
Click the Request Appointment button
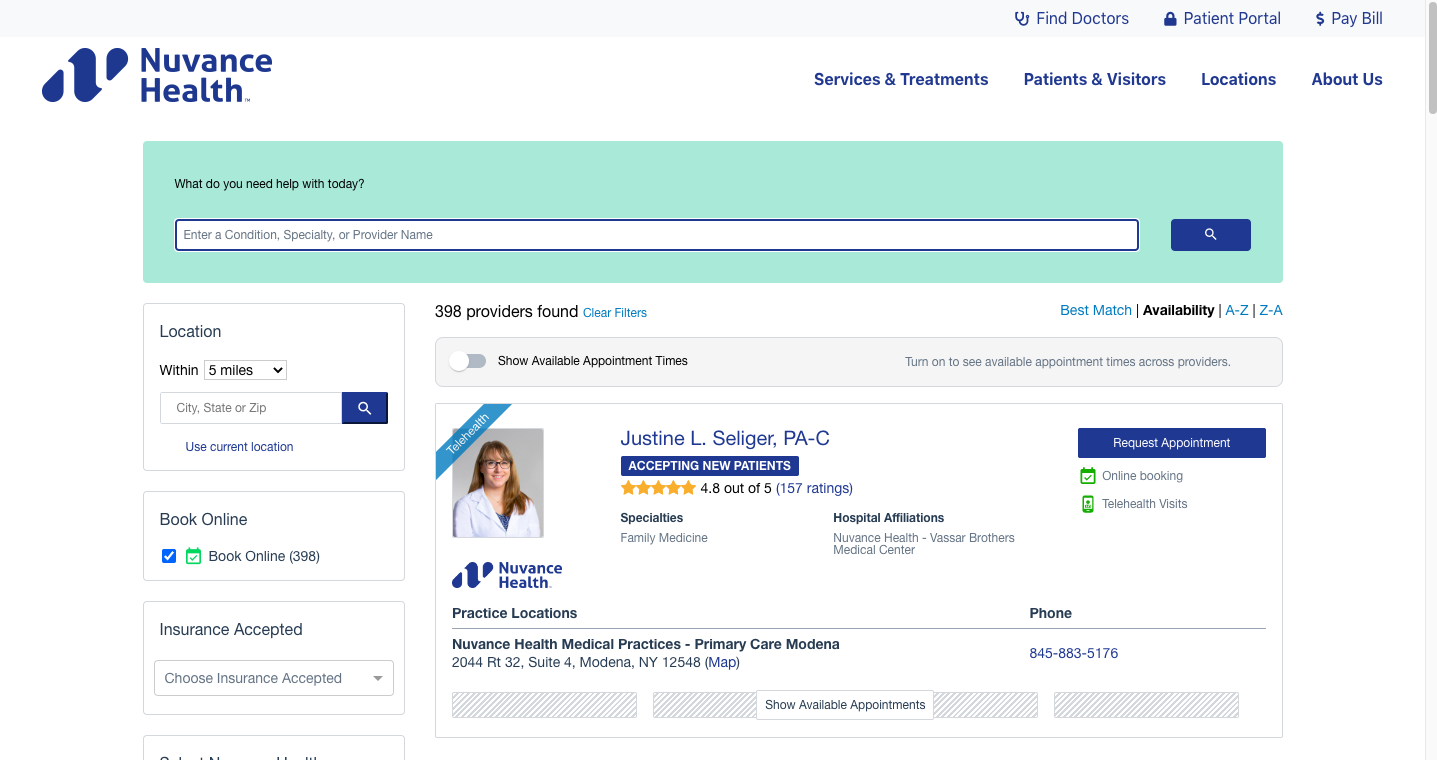pyautogui.click(x=1172, y=443)
